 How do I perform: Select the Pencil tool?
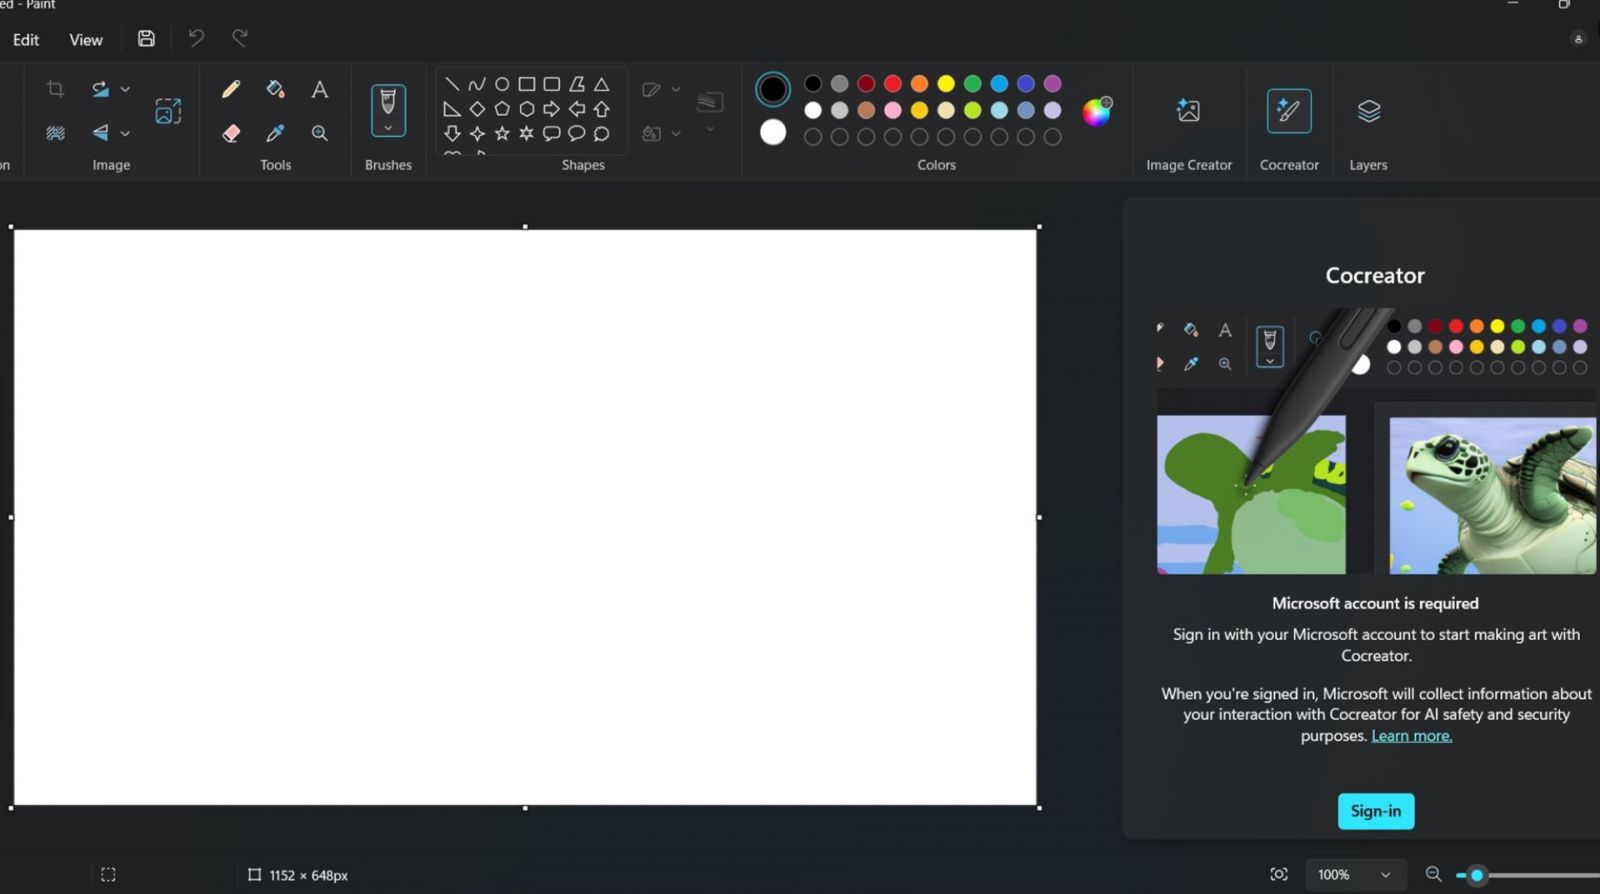click(x=231, y=90)
